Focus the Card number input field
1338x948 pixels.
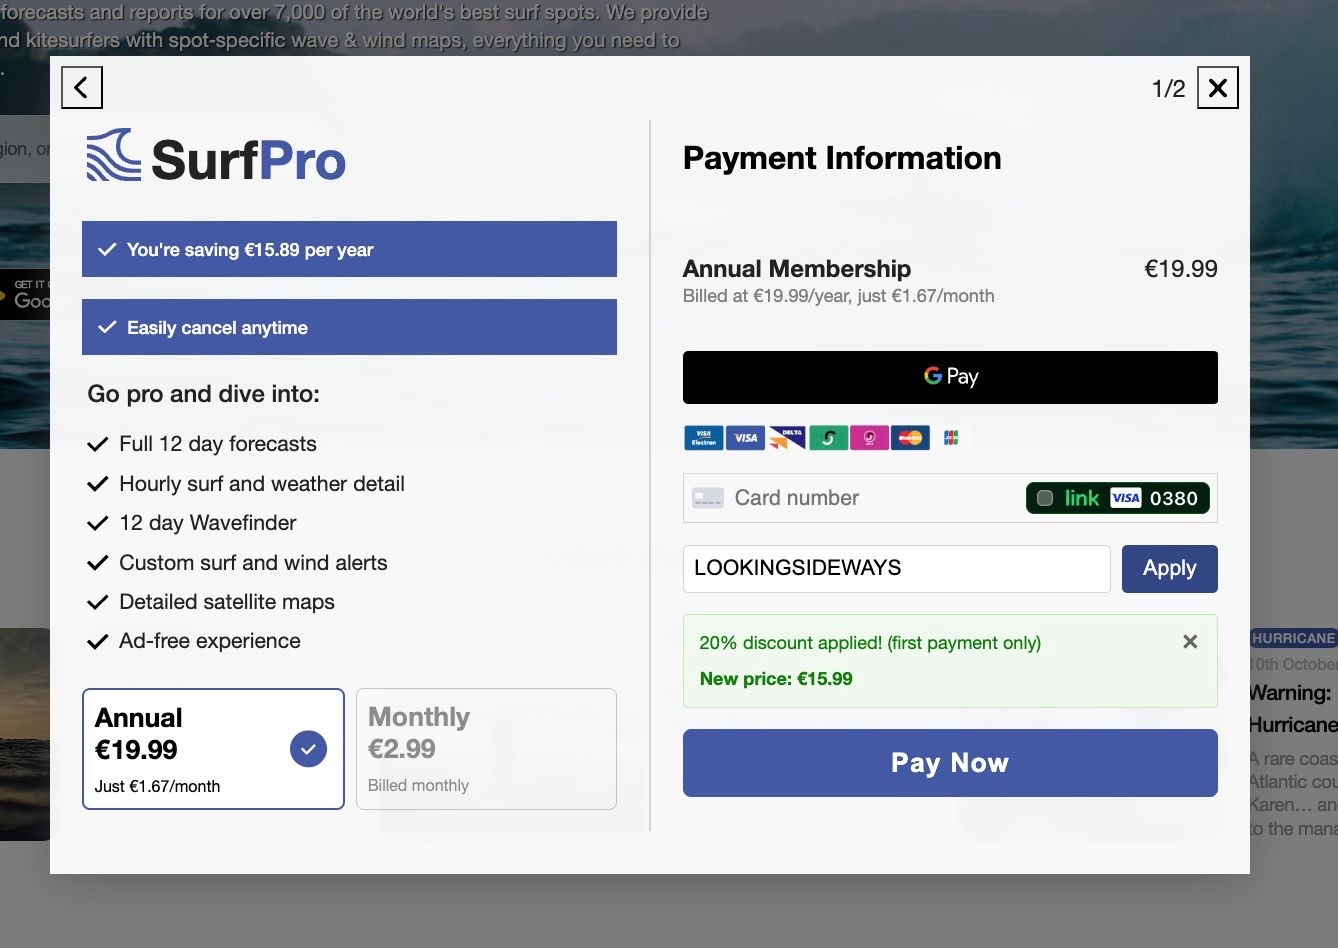950,498
